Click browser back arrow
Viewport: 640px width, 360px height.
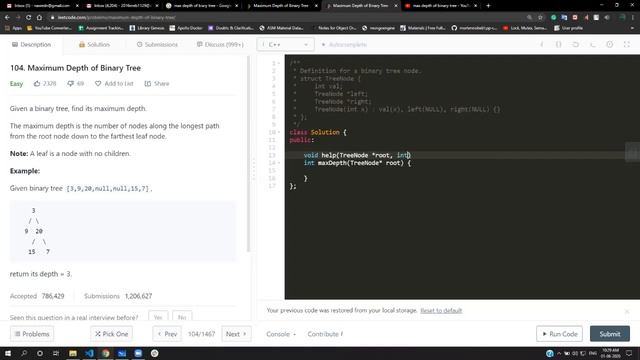pyautogui.click(x=7, y=18)
